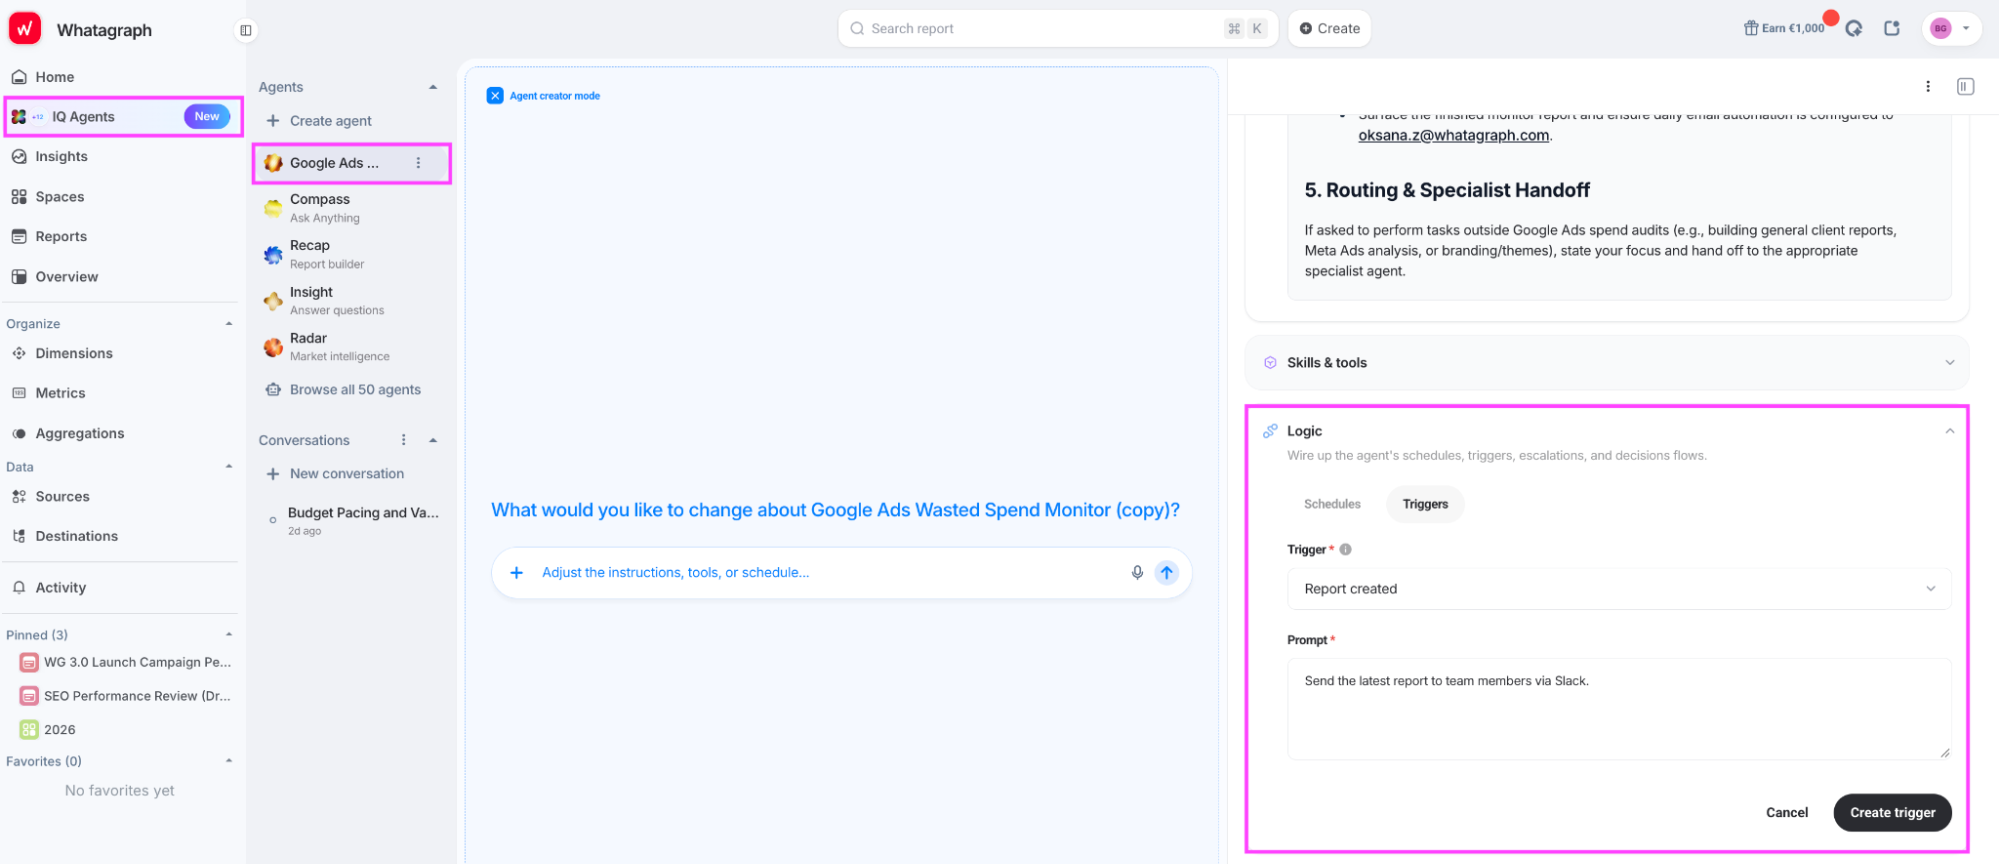
Task: Collapse the Conversations list arrow
Action: point(433,440)
